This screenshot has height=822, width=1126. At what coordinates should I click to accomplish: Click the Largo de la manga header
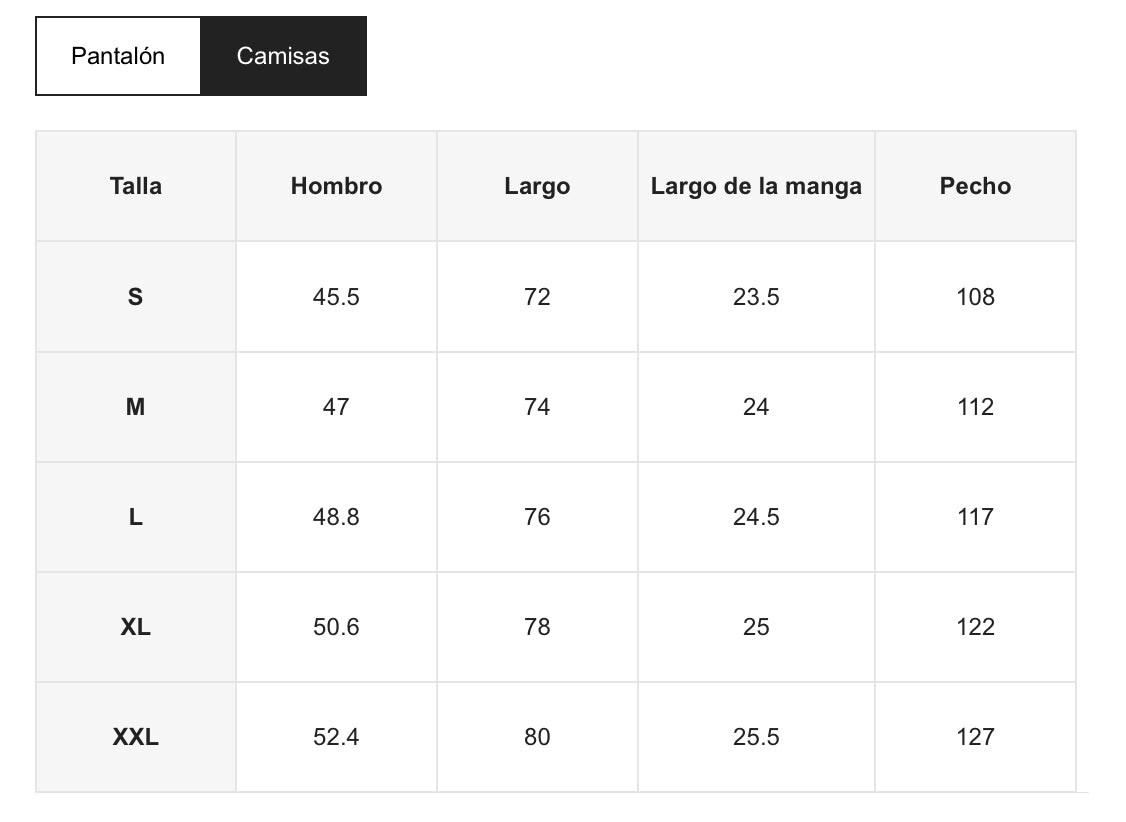(x=756, y=186)
